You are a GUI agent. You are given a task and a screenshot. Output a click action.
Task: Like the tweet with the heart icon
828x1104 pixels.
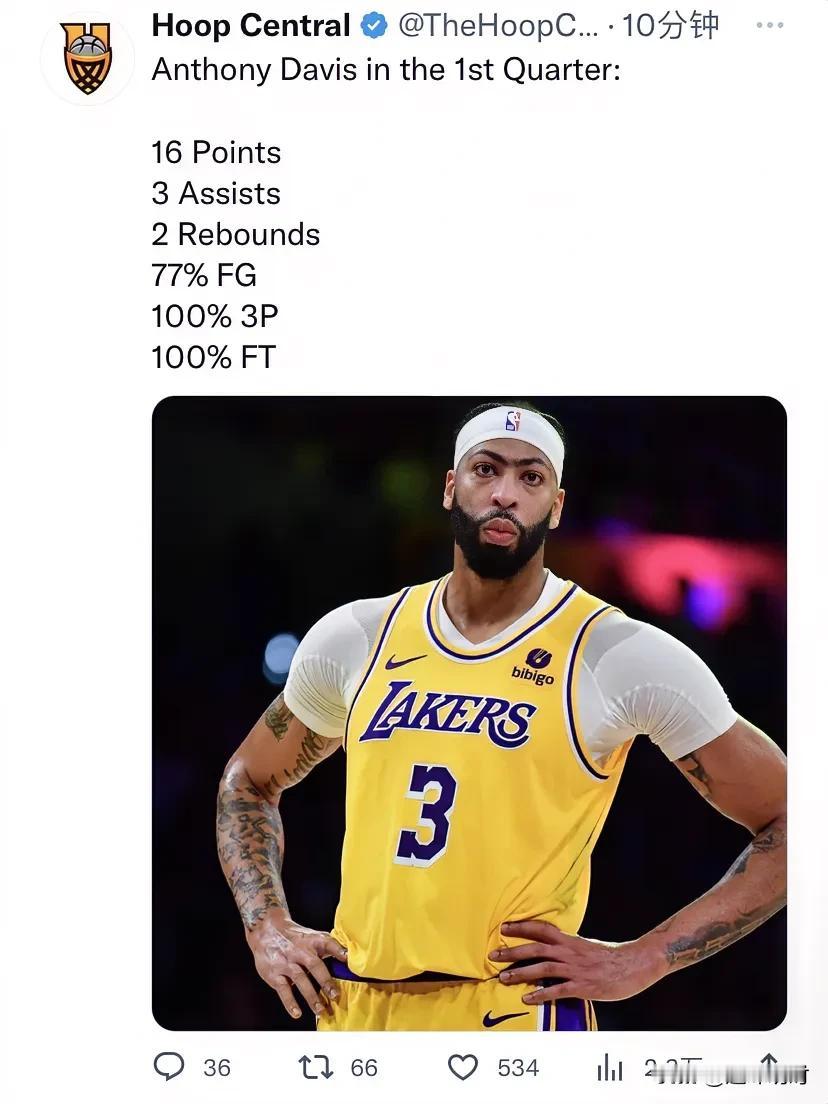coord(463,1067)
